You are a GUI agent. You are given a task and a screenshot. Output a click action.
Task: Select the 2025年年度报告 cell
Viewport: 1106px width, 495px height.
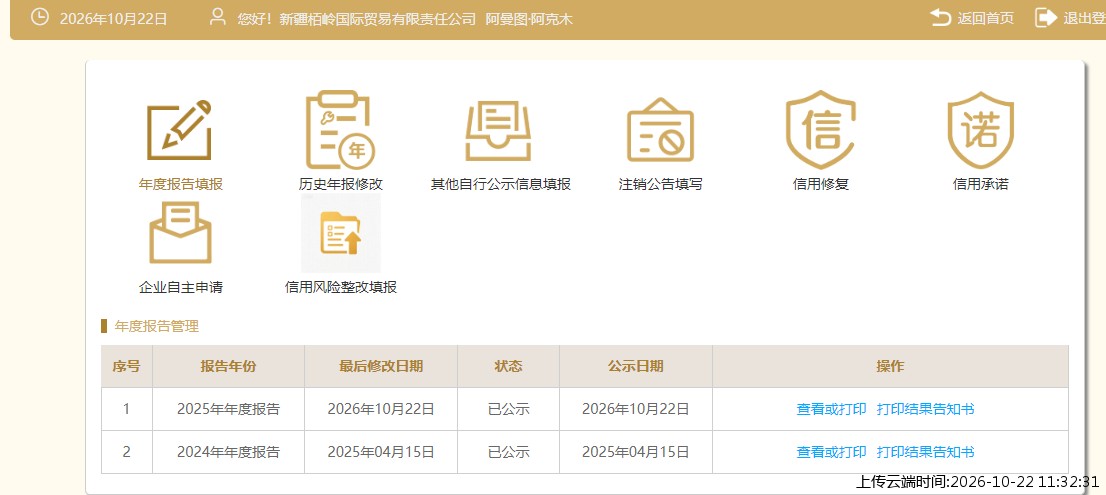[229, 409]
